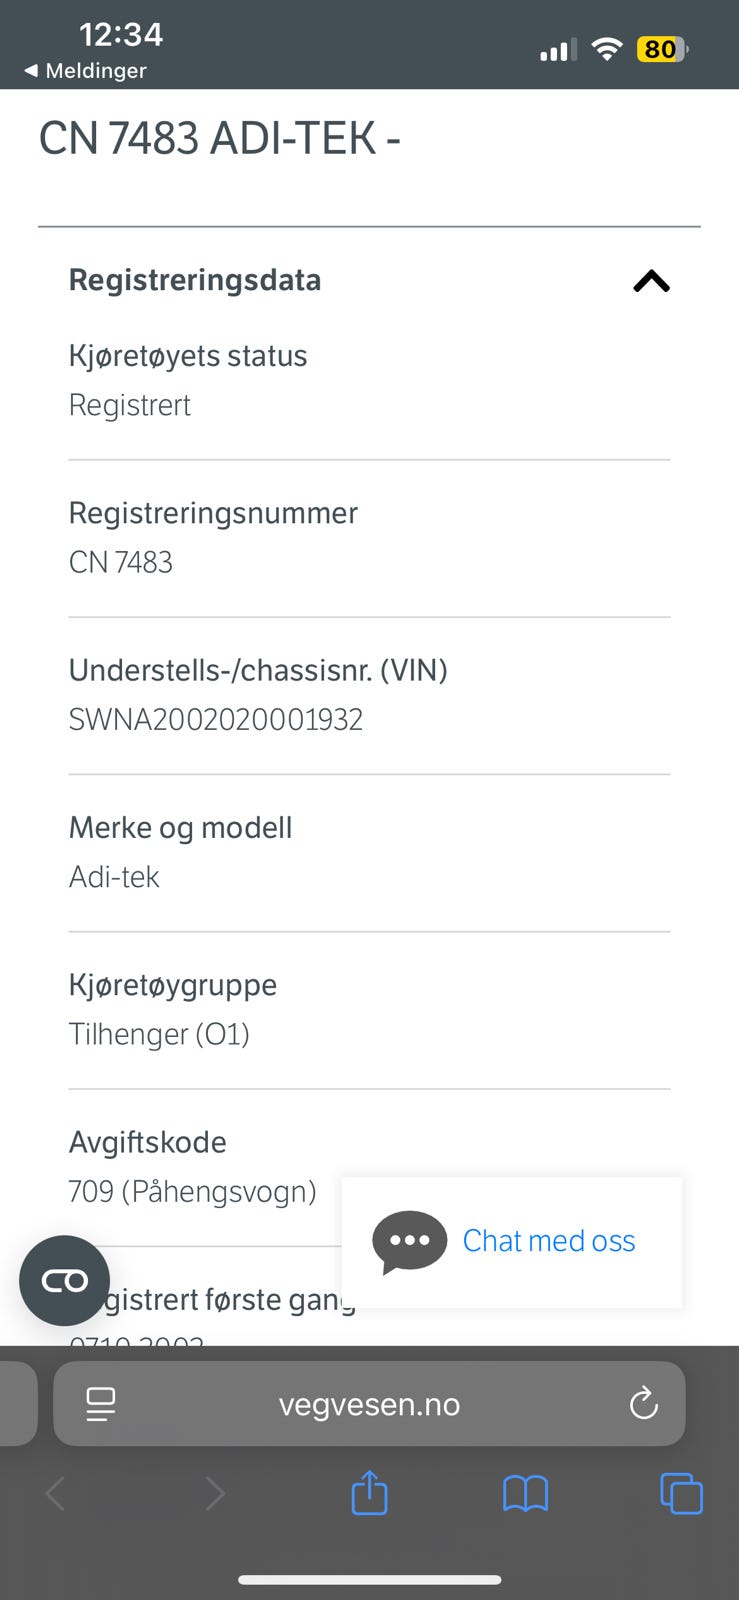
Task: Tap the battery indicator in status bar
Action: coord(662,49)
